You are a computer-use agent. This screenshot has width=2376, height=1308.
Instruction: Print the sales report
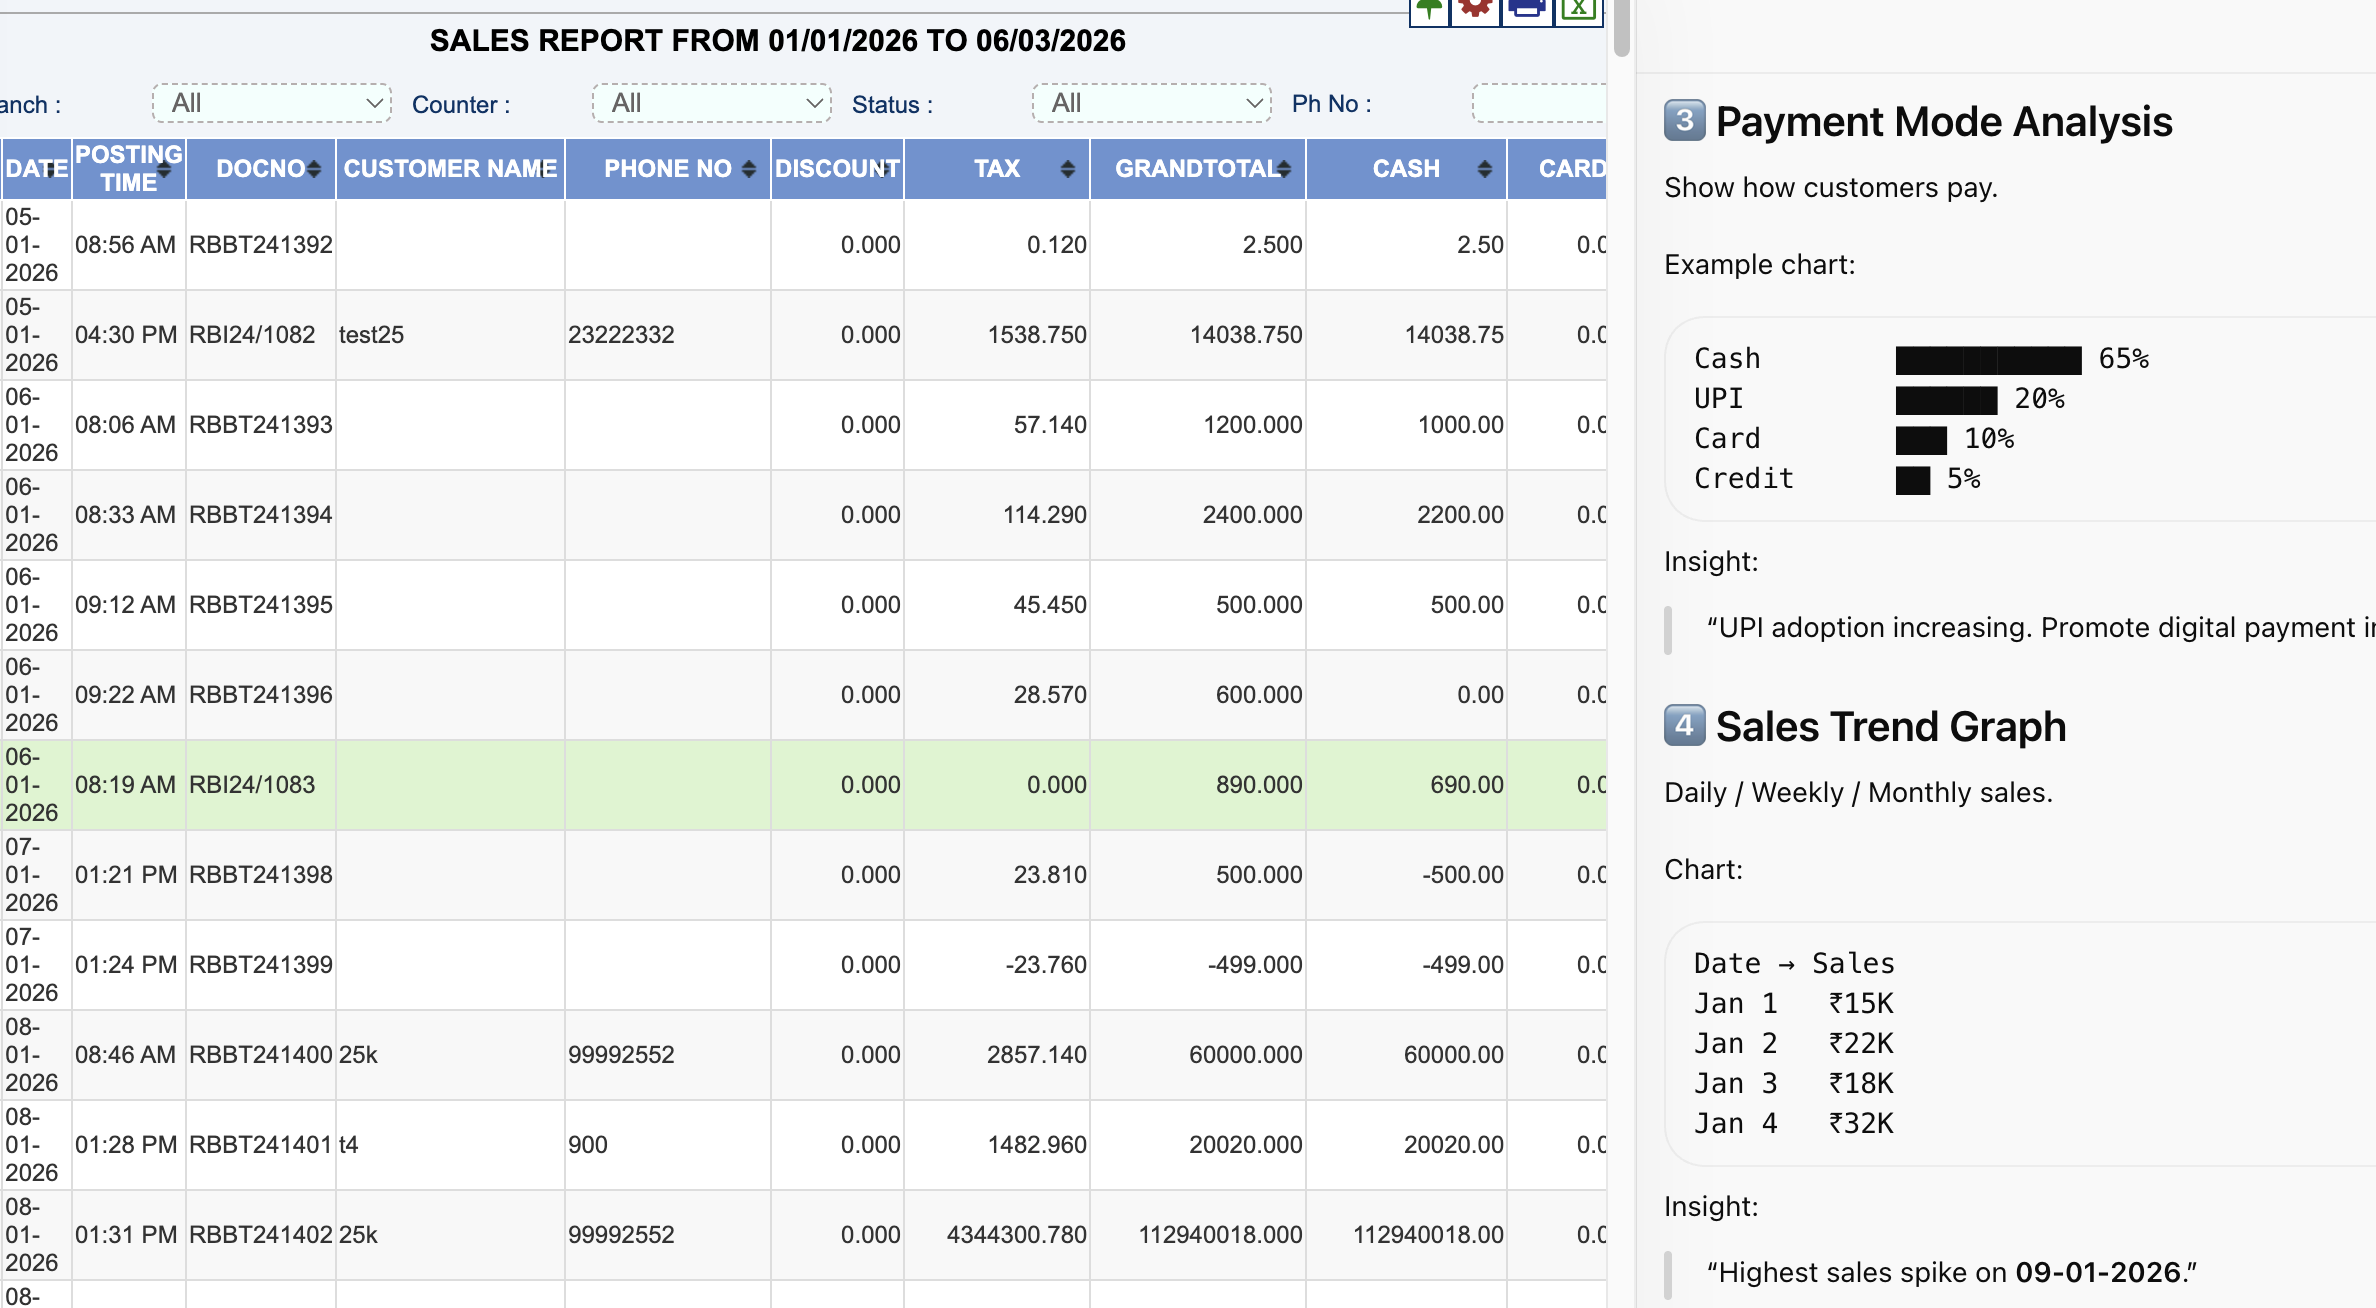(x=1526, y=10)
